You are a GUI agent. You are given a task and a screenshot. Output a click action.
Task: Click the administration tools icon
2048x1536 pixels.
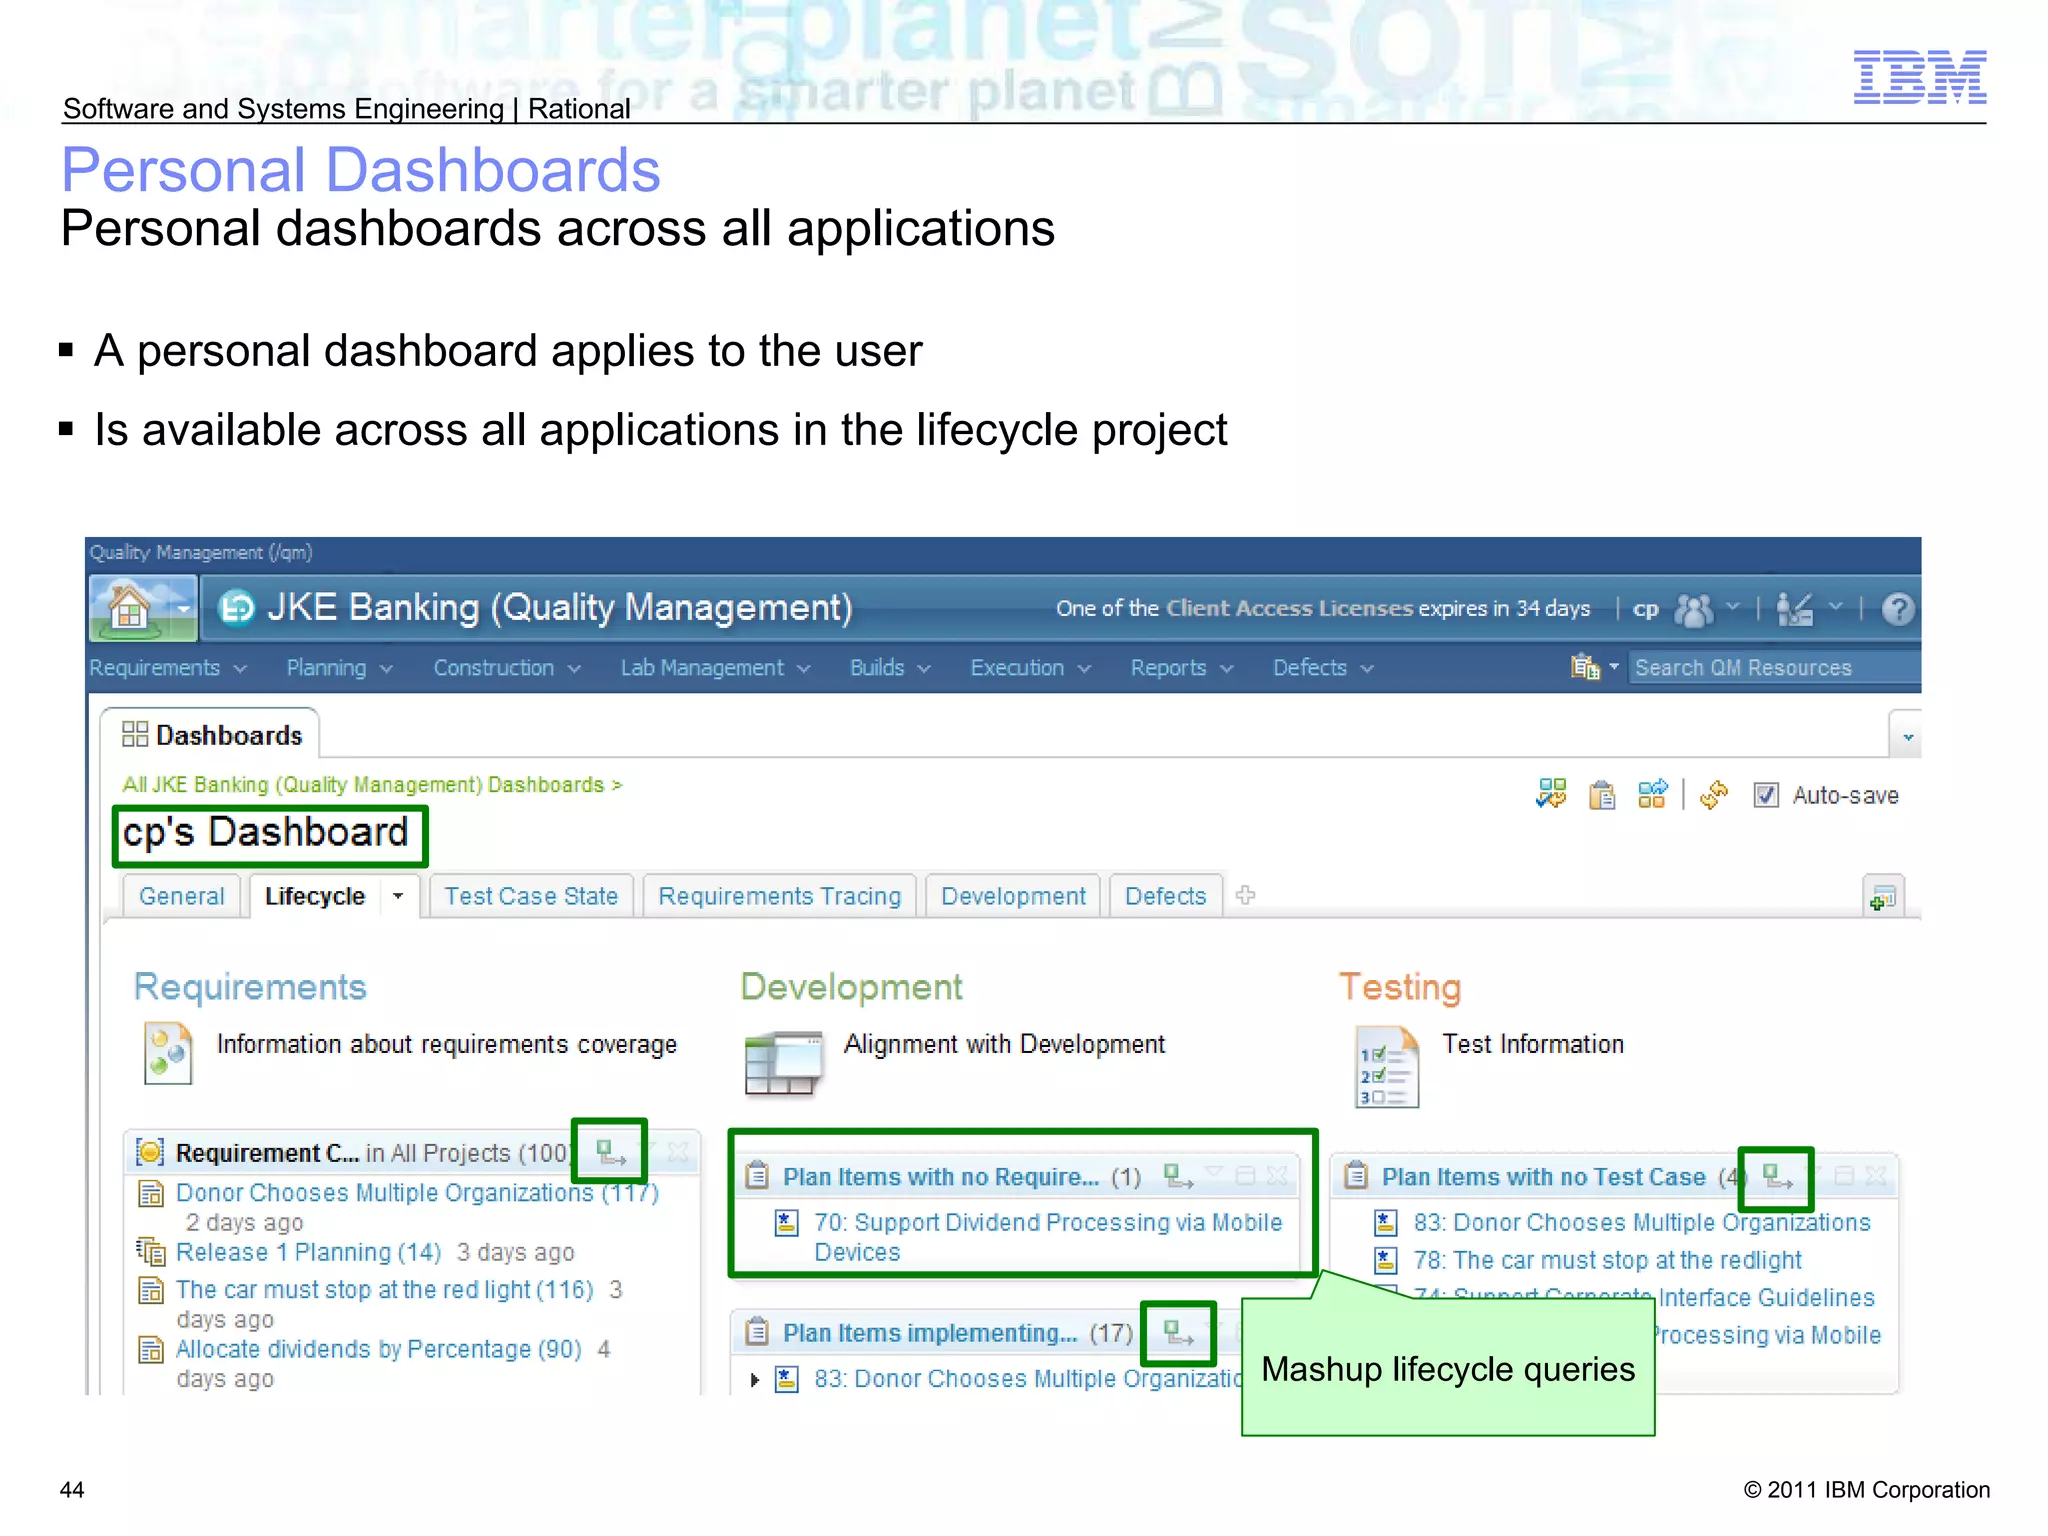point(1795,609)
